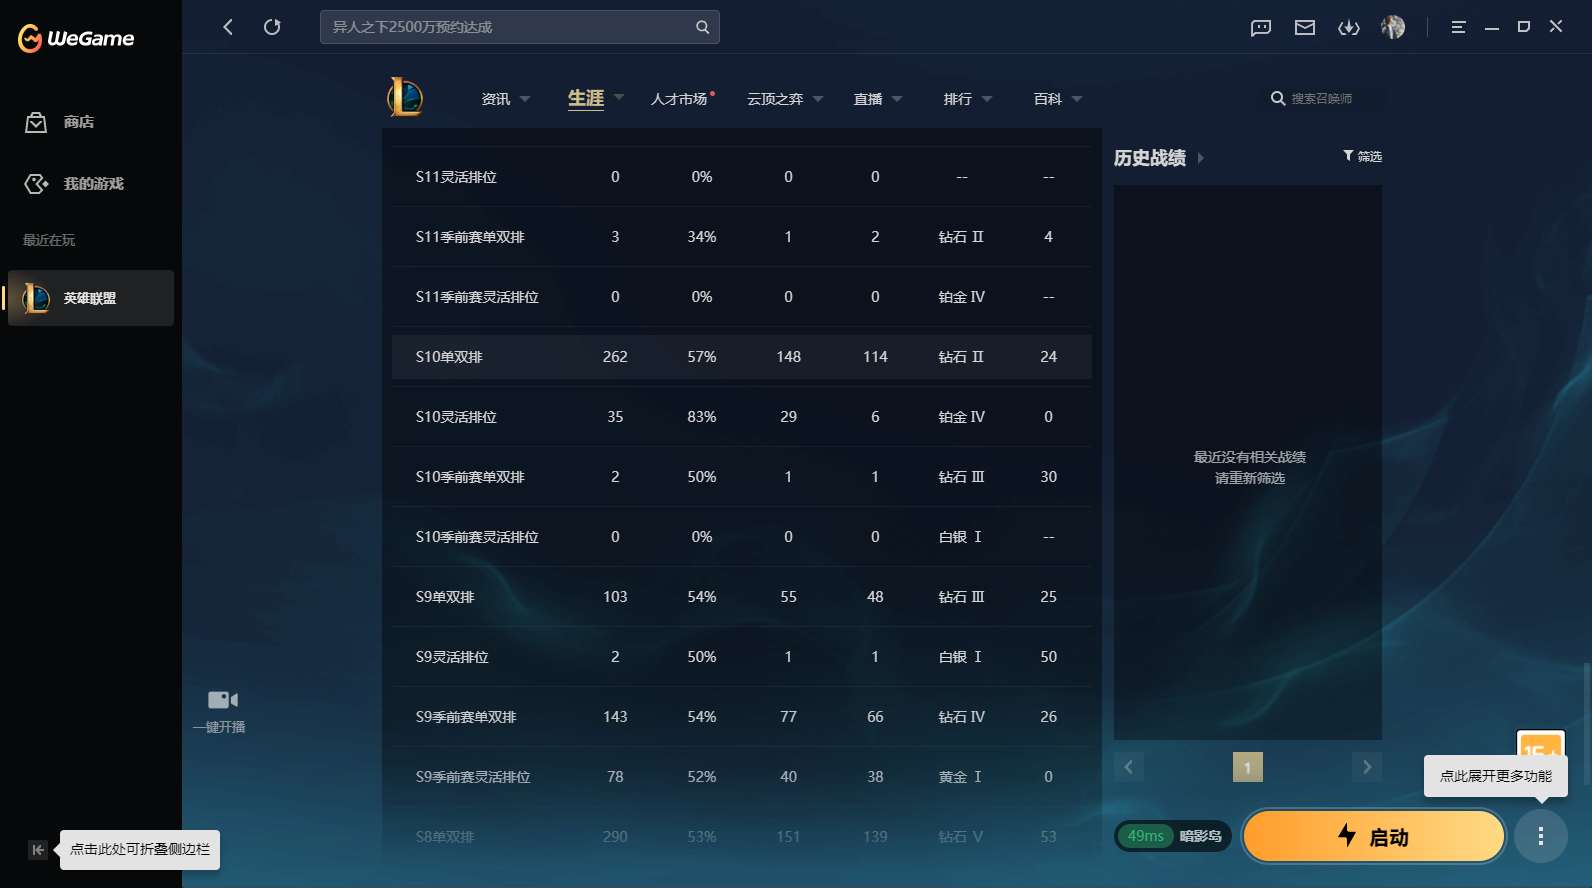This screenshot has height=888, width=1592.
Task: Select the S11季前赛灵活排位 row
Action: 741,297
